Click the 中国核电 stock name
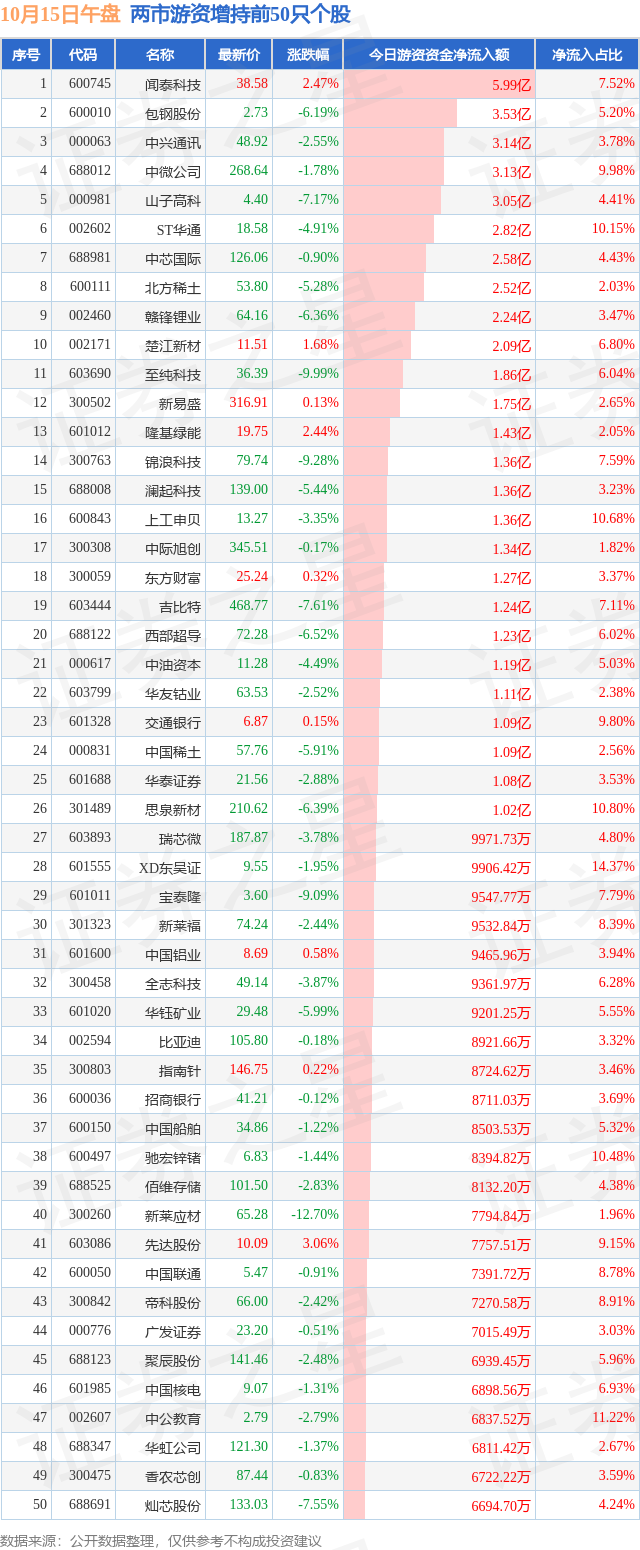This screenshot has width=640, height=1550. point(173,1390)
